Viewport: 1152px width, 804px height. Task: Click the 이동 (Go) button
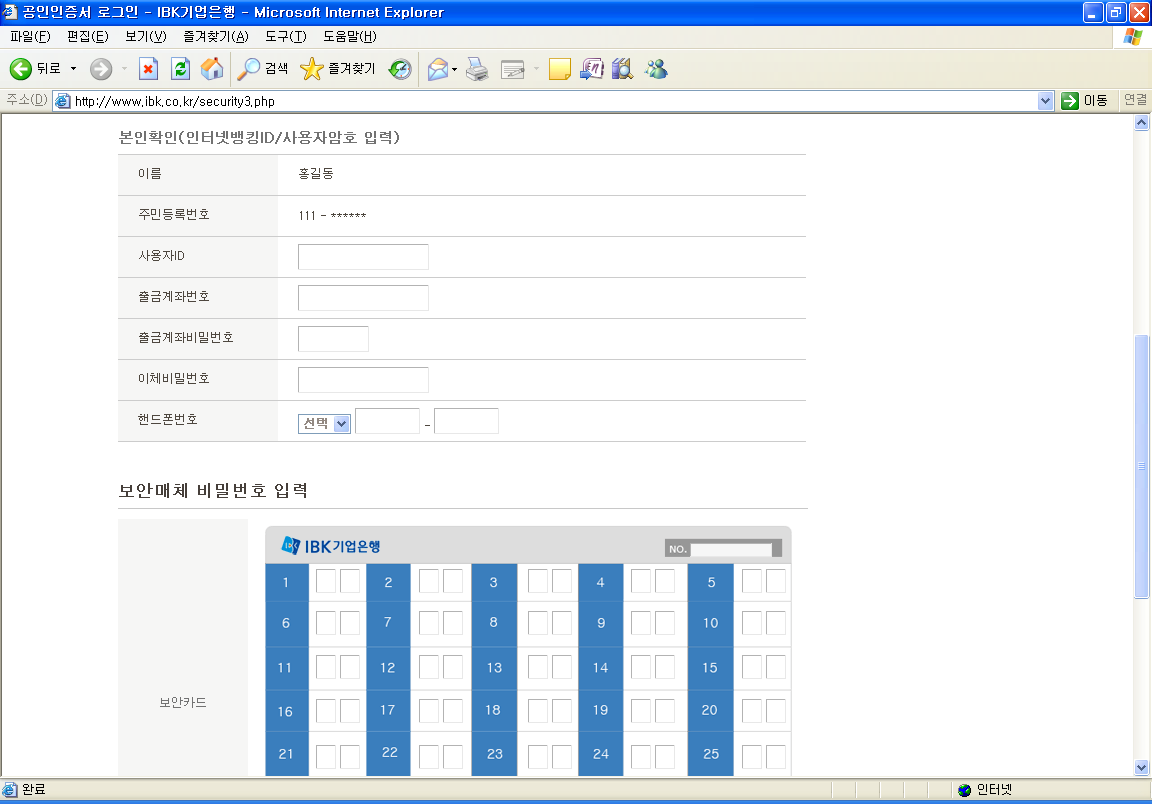pyautogui.click(x=1084, y=101)
